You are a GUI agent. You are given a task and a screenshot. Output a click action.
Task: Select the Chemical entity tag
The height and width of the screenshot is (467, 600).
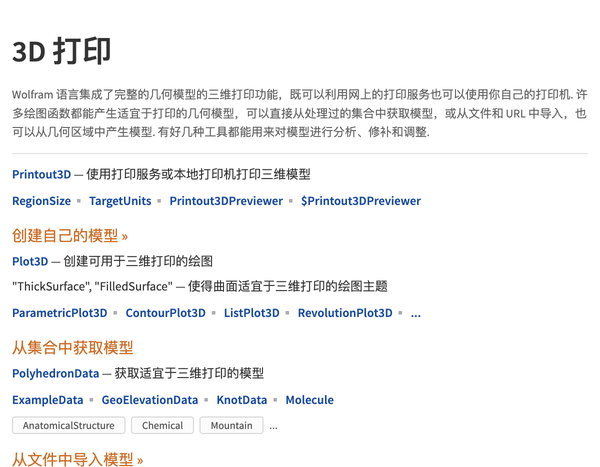point(162,425)
